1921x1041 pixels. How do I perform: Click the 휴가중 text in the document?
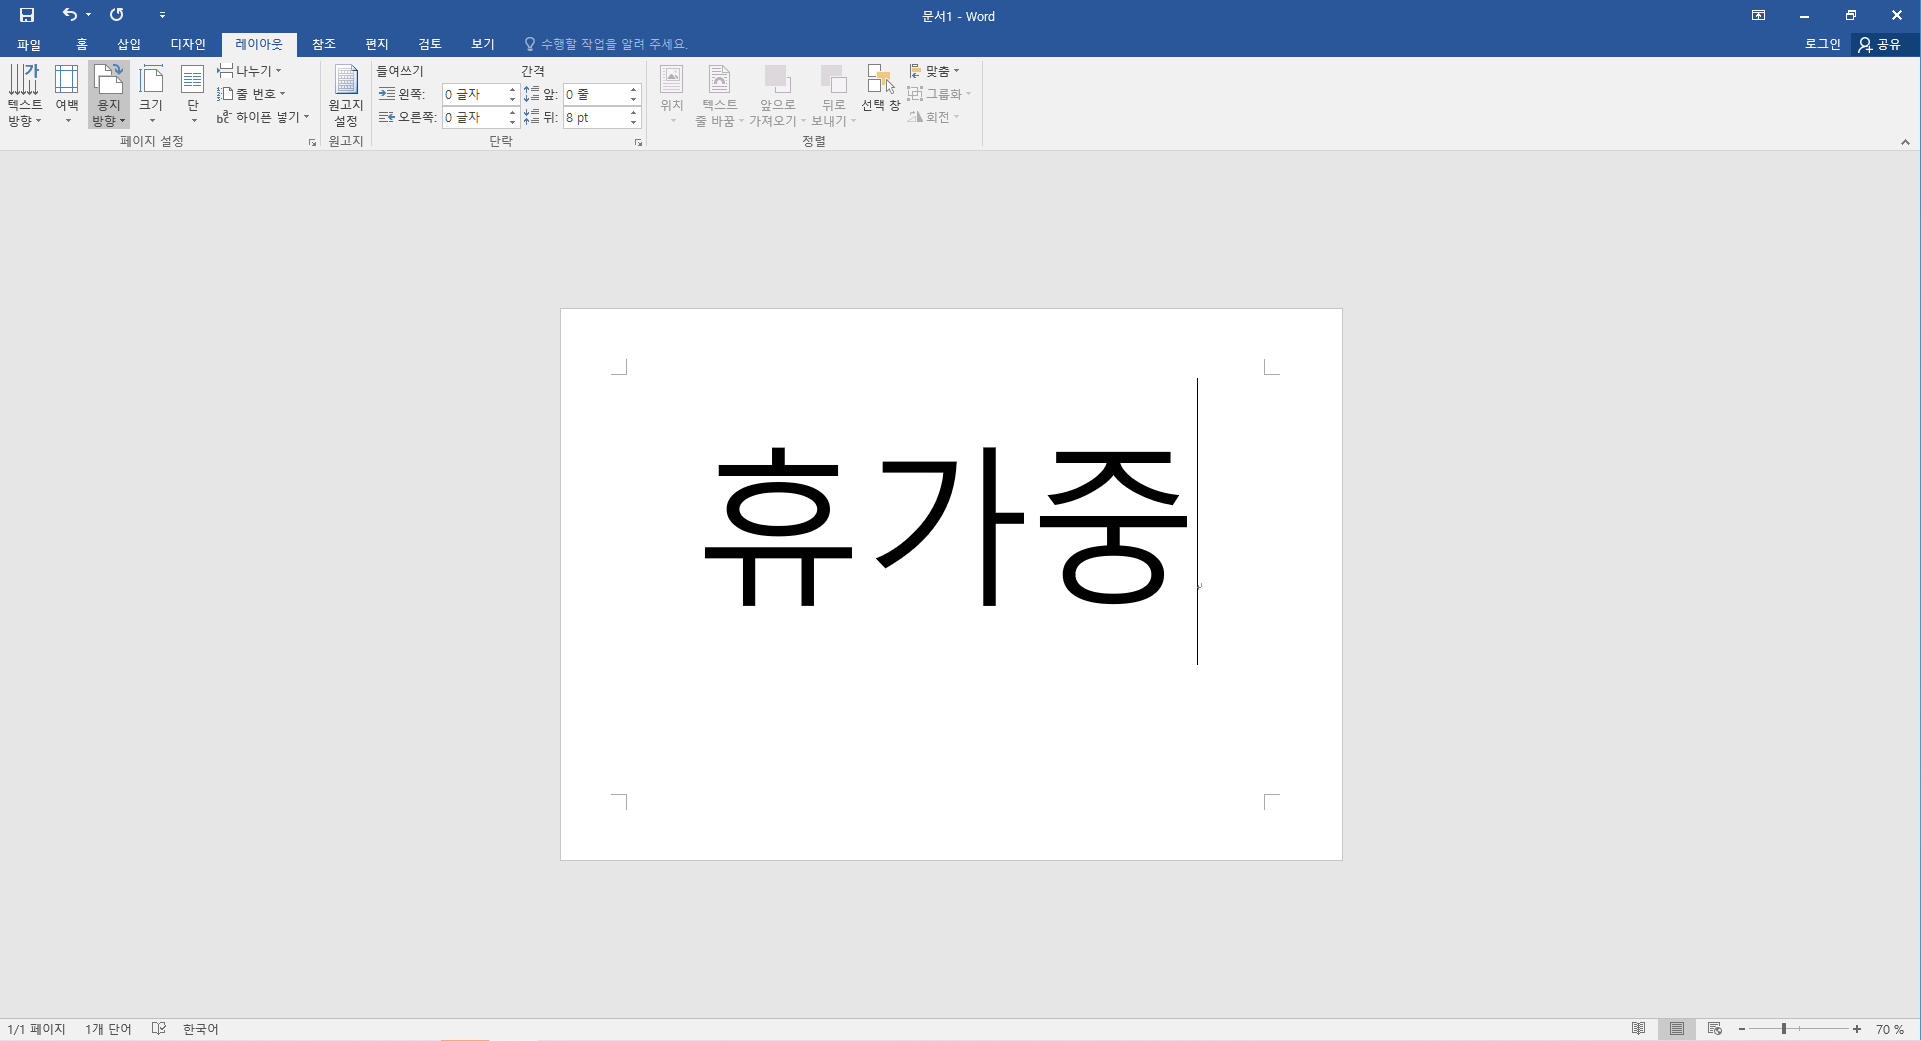coord(946,525)
